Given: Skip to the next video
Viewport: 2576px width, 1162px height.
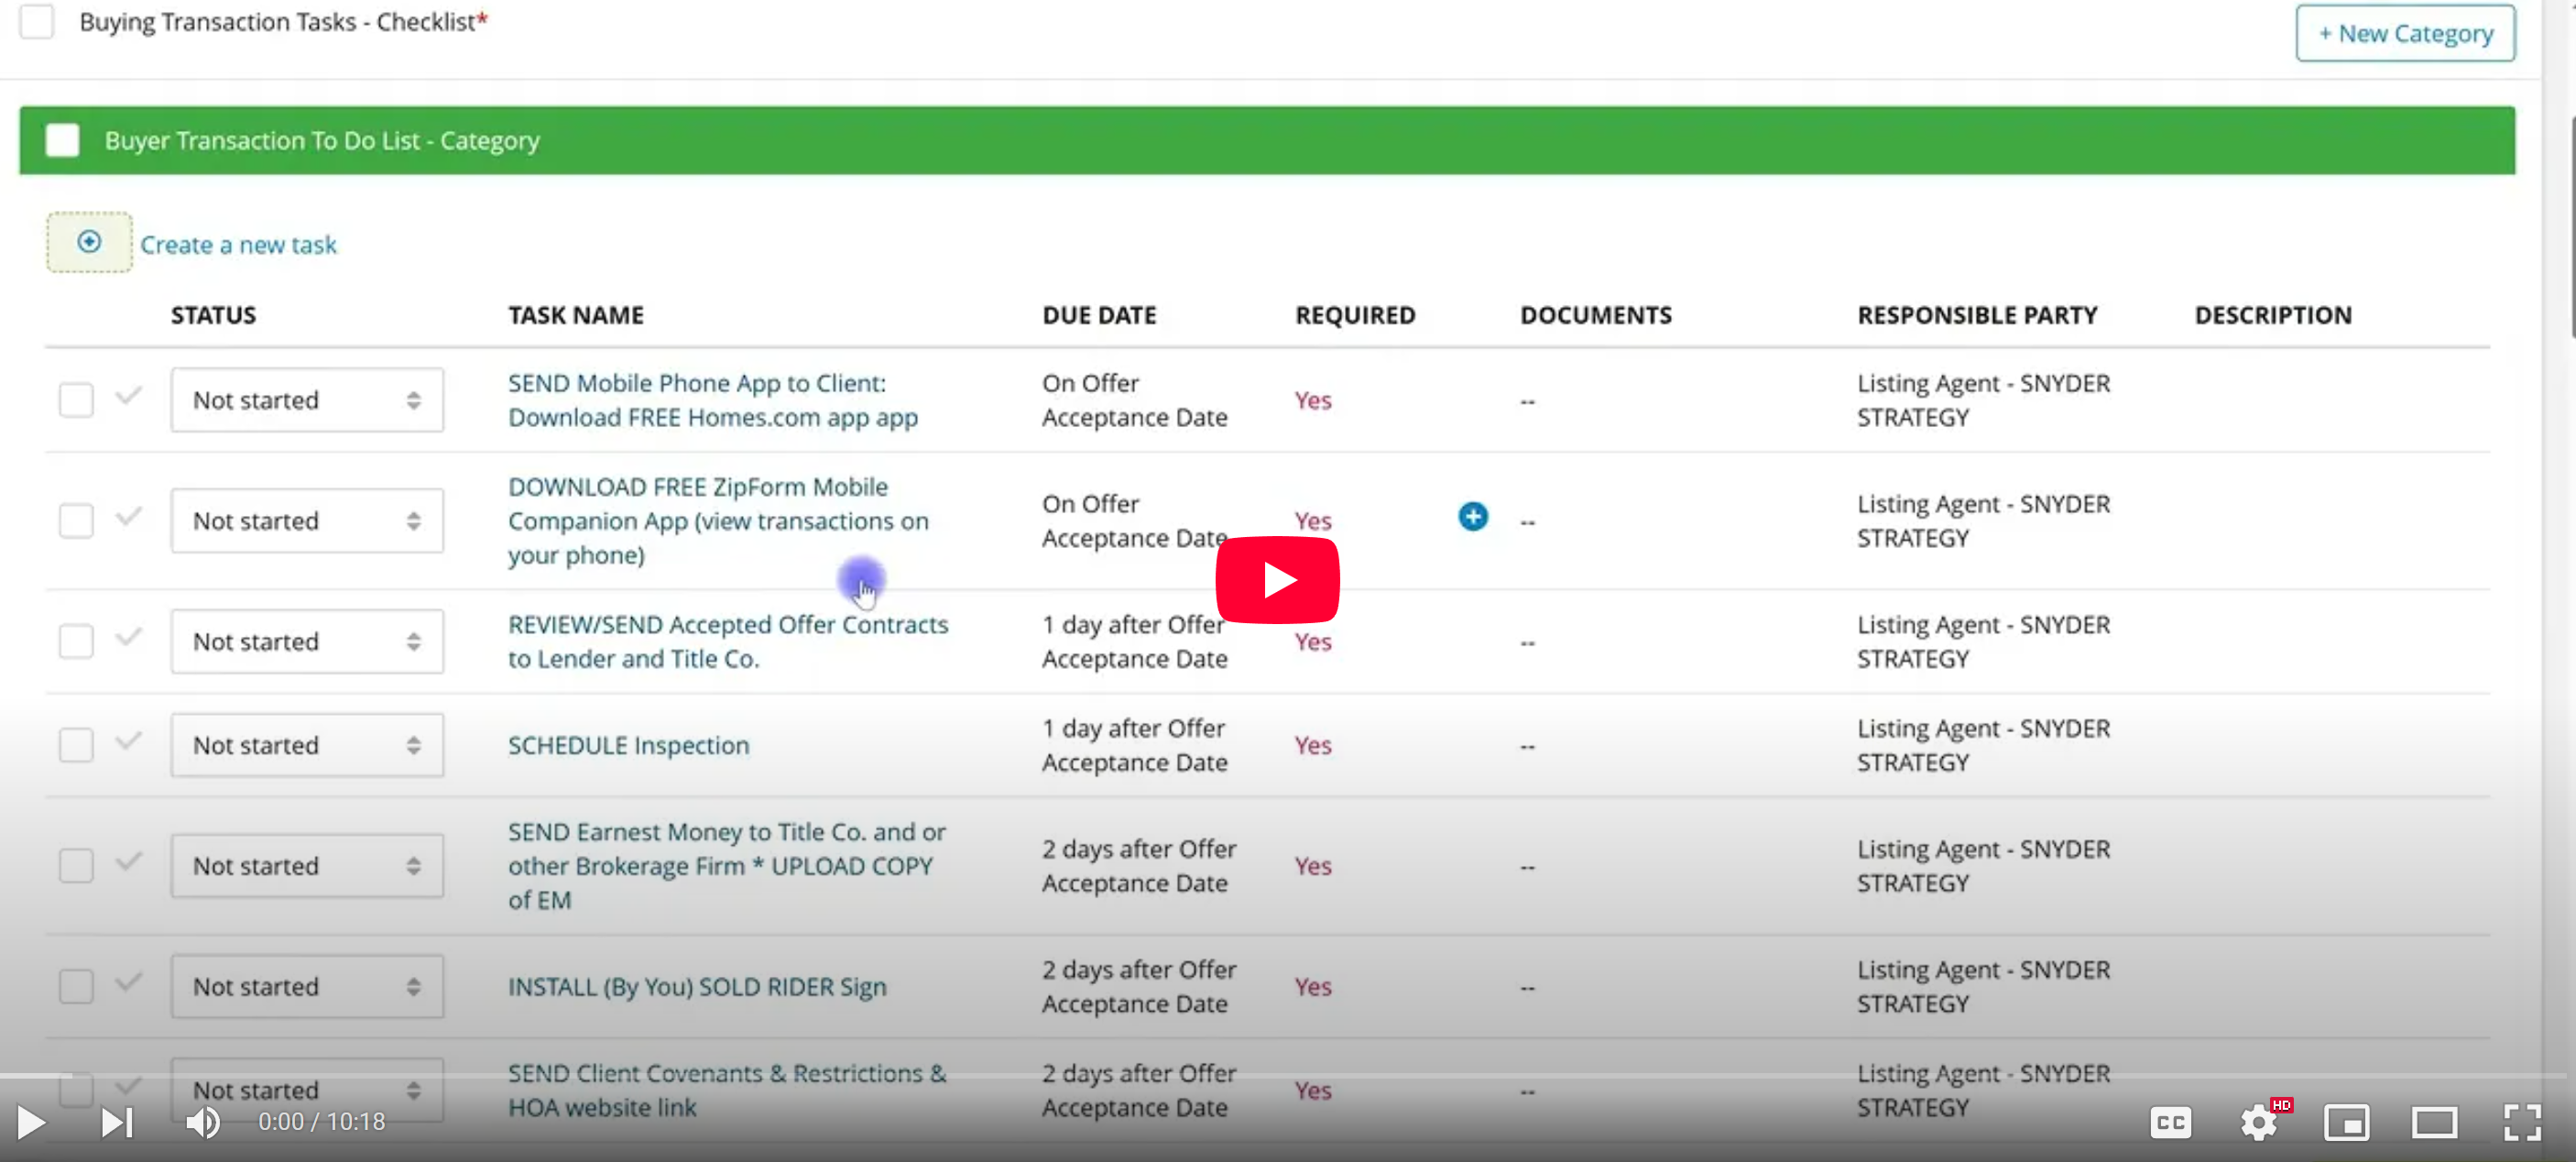Looking at the screenshot, I should click(x=117, y=1122).
